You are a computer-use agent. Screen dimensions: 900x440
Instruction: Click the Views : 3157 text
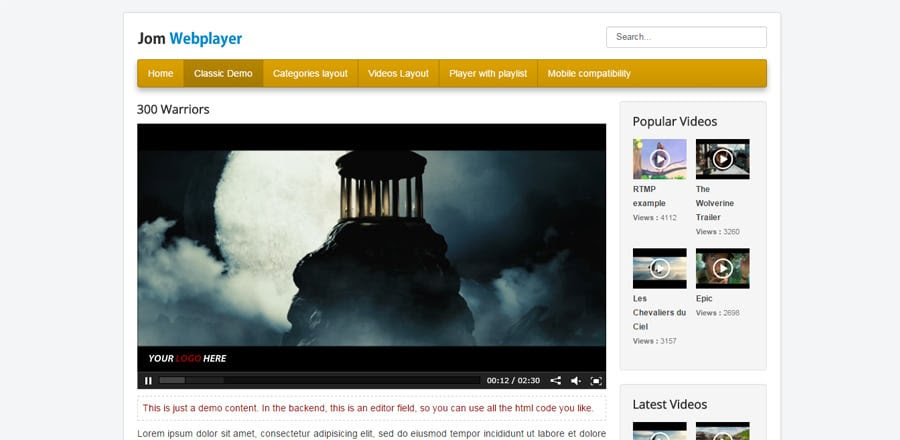pyautogui.click(x=655, y=341)
